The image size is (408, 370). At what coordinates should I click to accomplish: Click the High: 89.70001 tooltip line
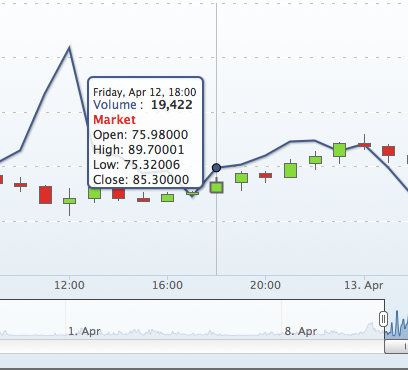pyautogui.click(x=139, y=150)
